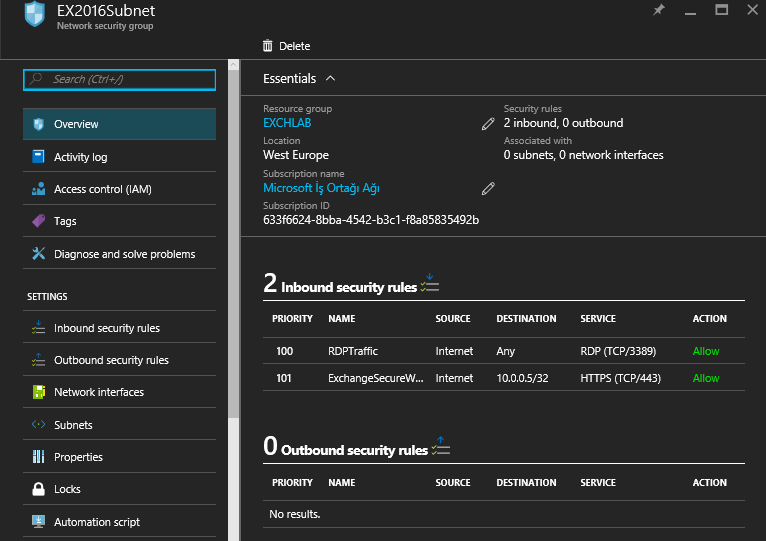Click the Inbound security rules sidebar icon
The image size is (766, 541).
click(38, 328)
